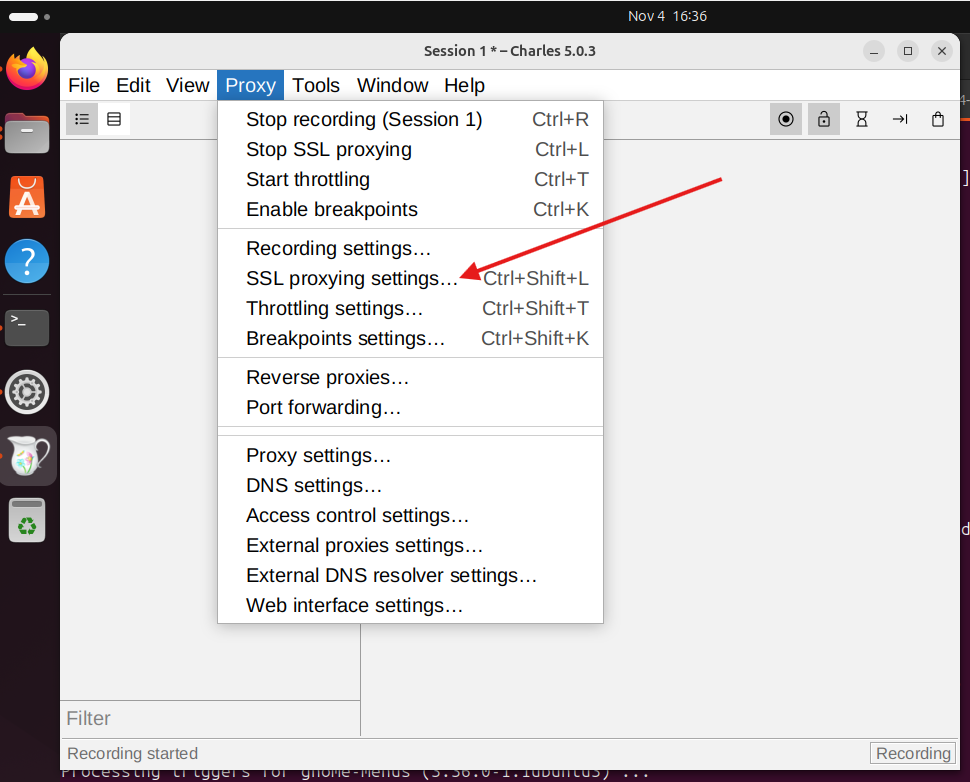Open the Tools menu
Image resolution: width=970 pixels, height=782 pixels.
(x=316, y=86)
